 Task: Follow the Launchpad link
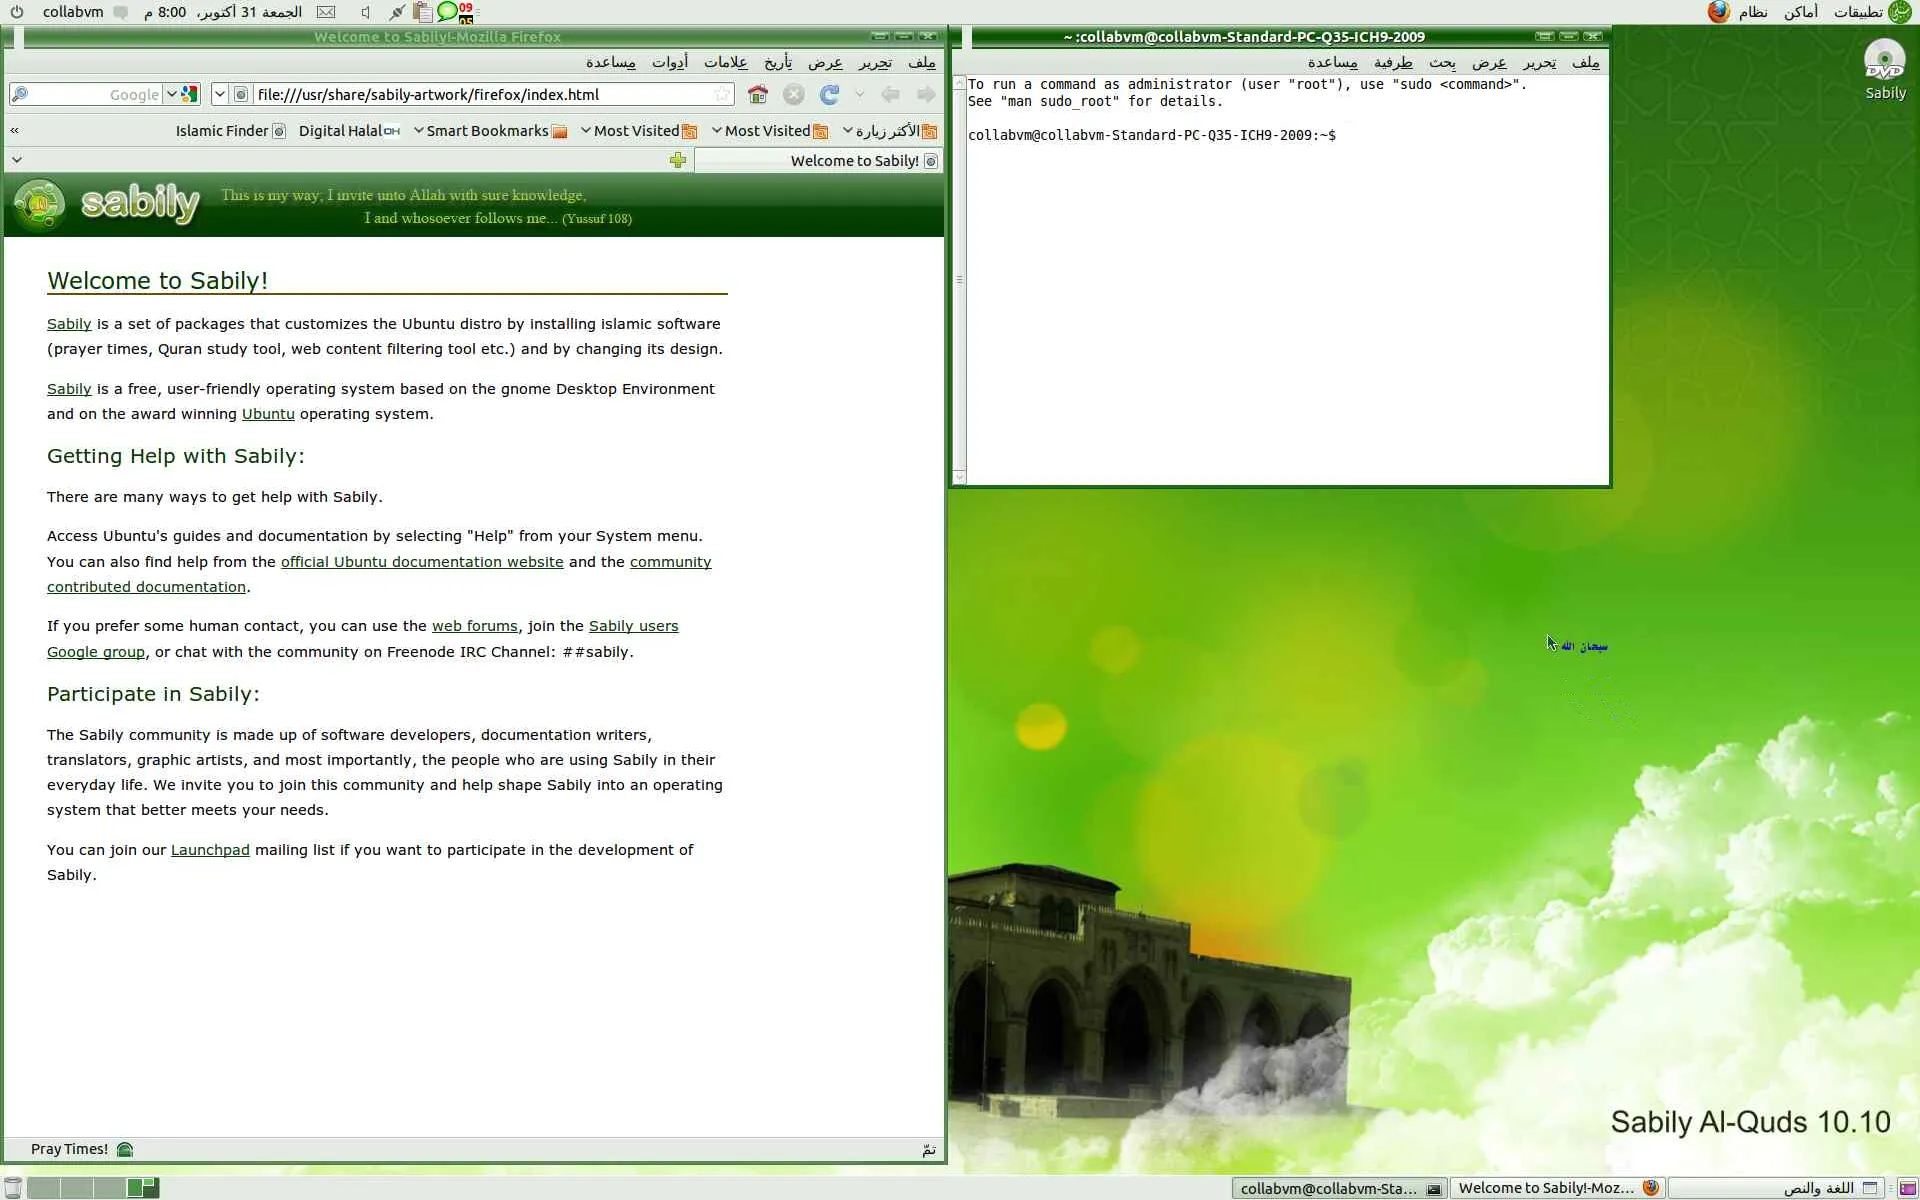pyautogui.click(x=210, y=849)
